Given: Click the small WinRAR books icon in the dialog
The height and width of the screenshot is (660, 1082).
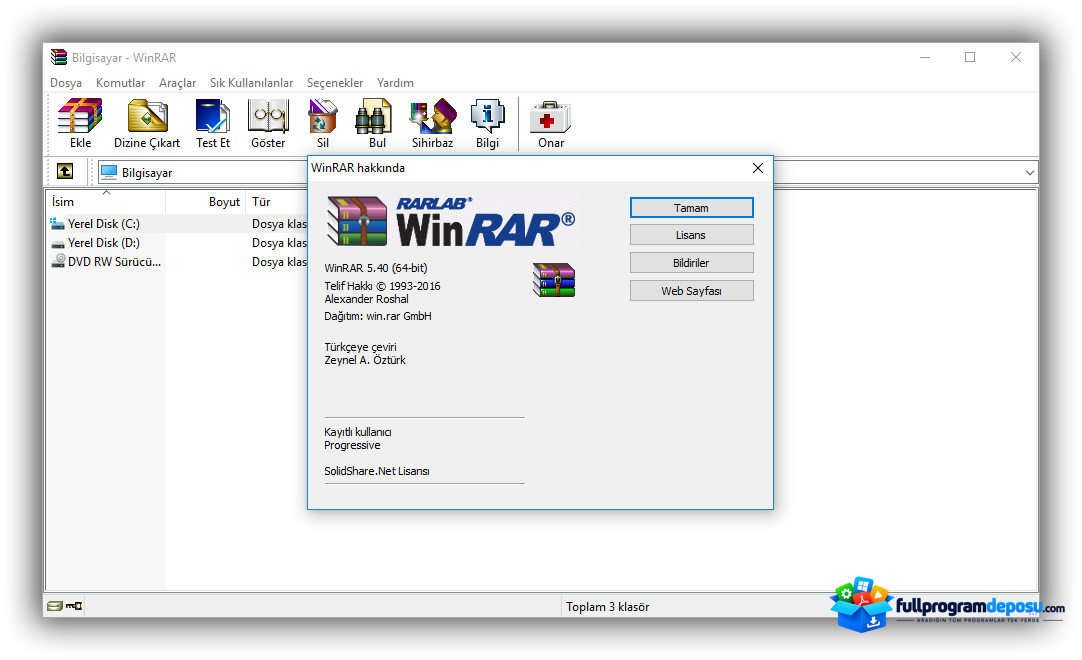Looking at the screenshot, I should coord(553,280).
